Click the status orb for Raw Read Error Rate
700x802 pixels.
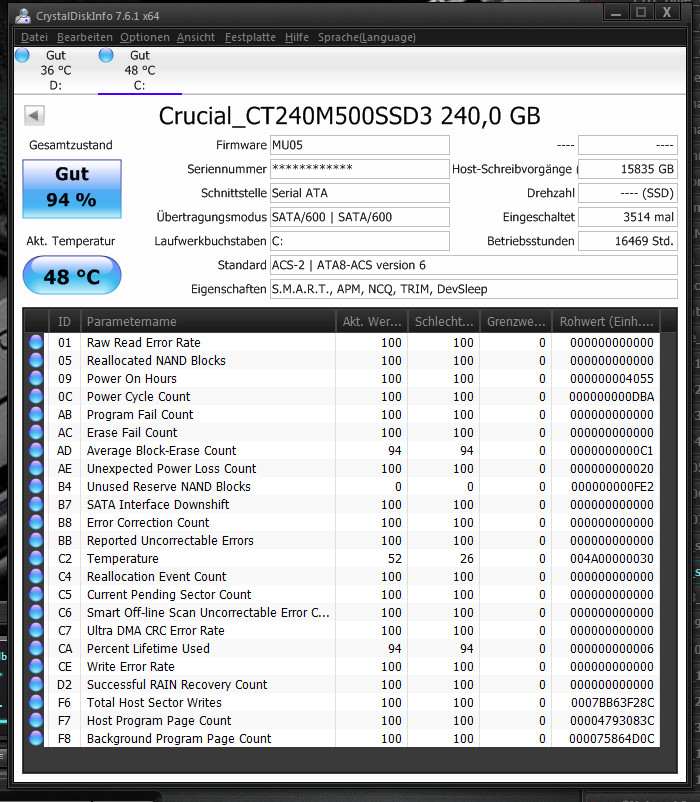36,343
